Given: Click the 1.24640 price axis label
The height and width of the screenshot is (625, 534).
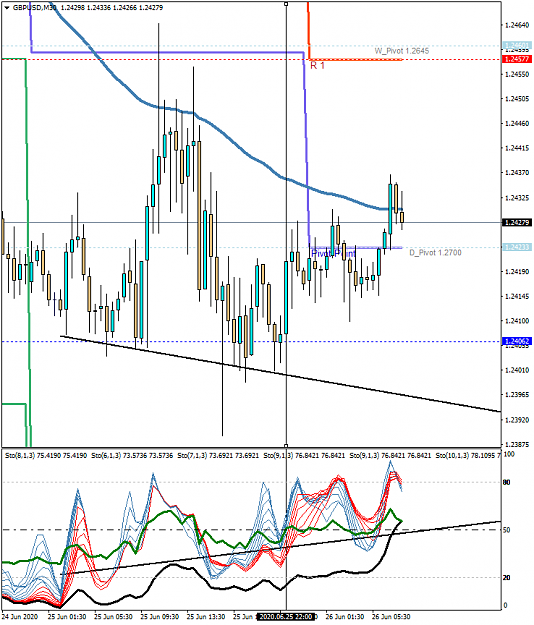Looking at the screenshot, I should coord(517,25).
